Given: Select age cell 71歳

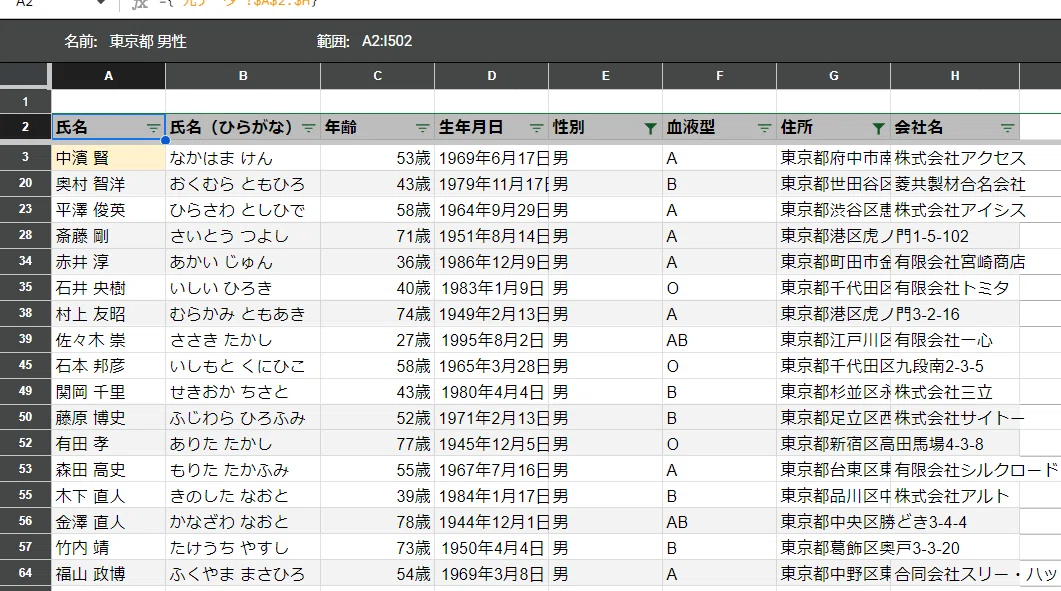Looking at the screenshot, I should pos(378,236).
